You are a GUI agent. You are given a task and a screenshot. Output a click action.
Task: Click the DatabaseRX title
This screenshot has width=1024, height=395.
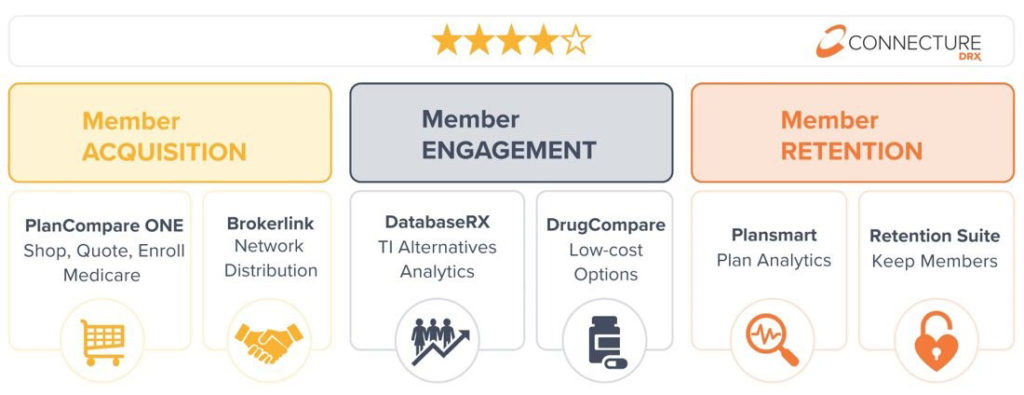point(437,222)
